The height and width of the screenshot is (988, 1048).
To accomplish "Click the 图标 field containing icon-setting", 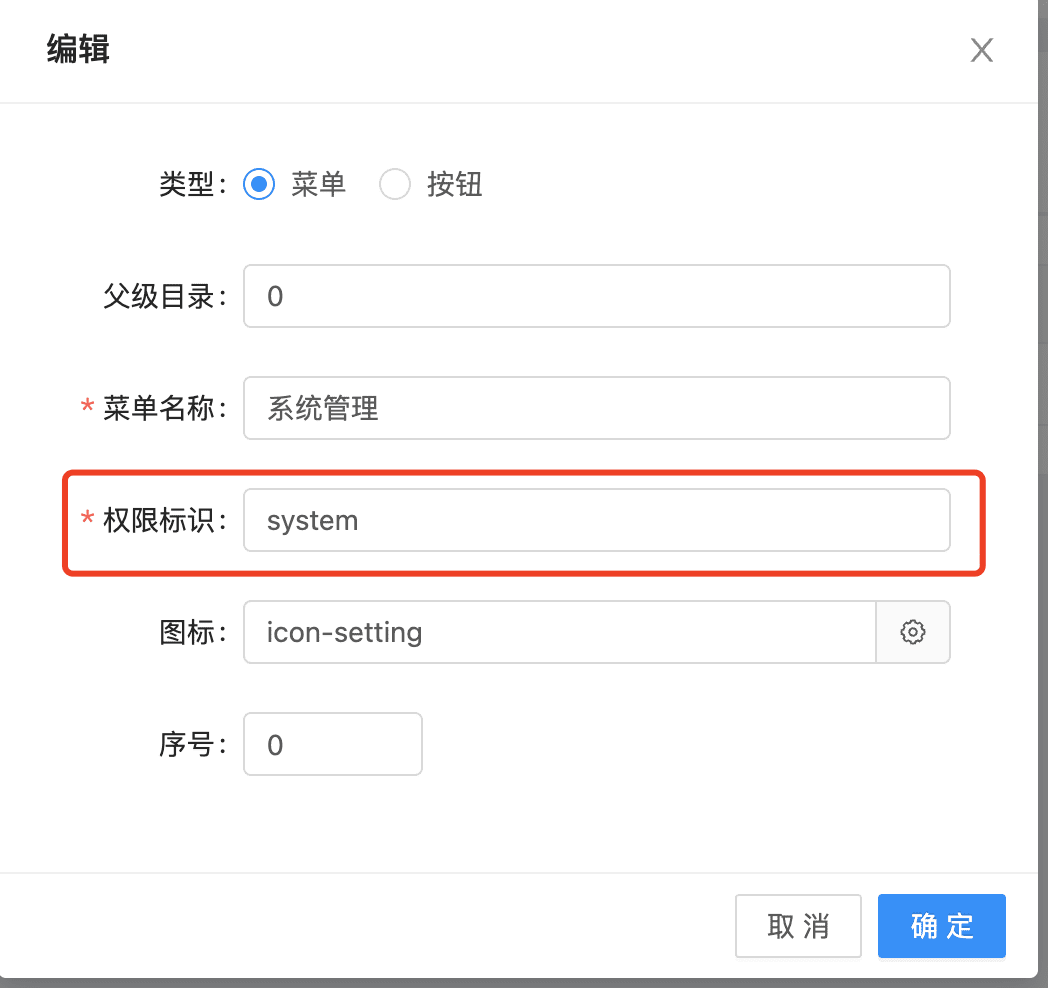I will click(x=560, y=632).
